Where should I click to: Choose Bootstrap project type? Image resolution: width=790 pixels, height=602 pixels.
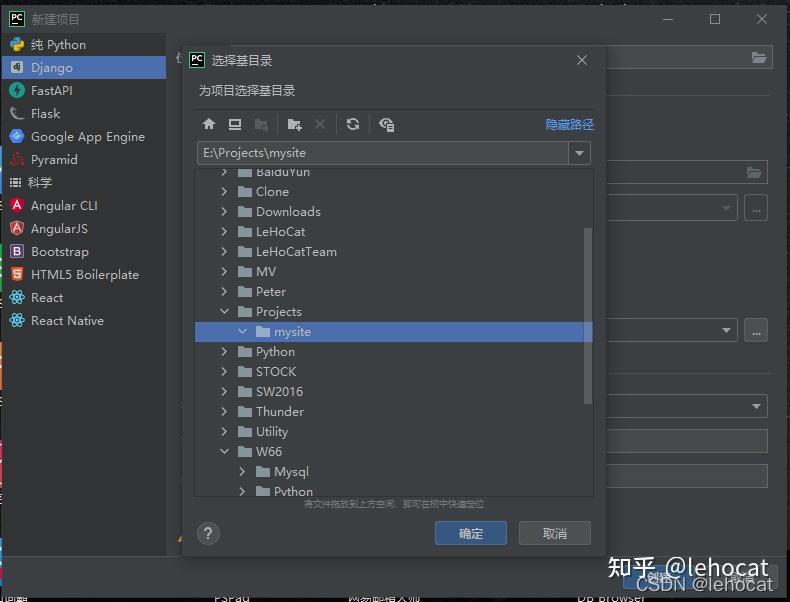[x=84, y=251]
